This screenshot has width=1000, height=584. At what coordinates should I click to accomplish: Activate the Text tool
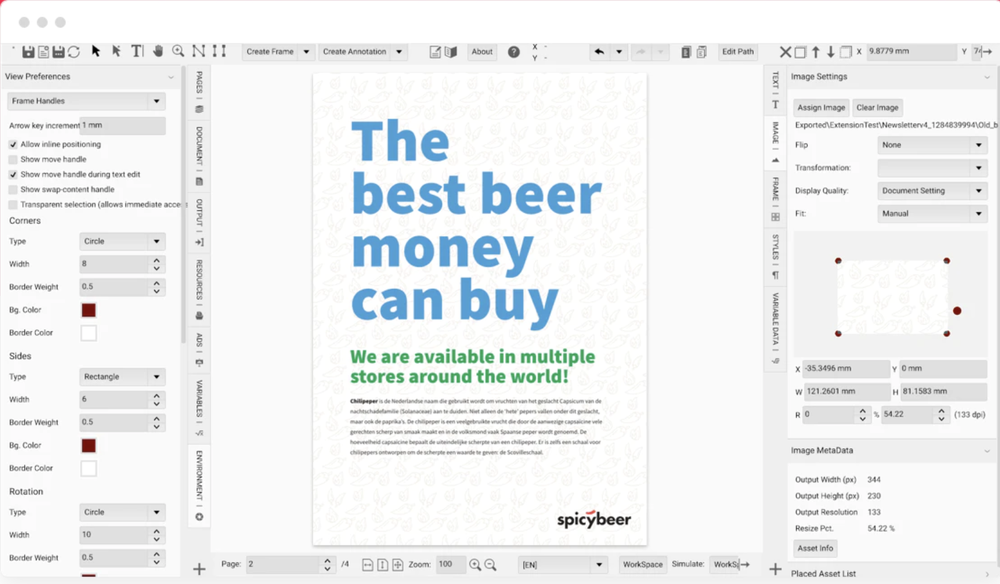click(137, 51)
